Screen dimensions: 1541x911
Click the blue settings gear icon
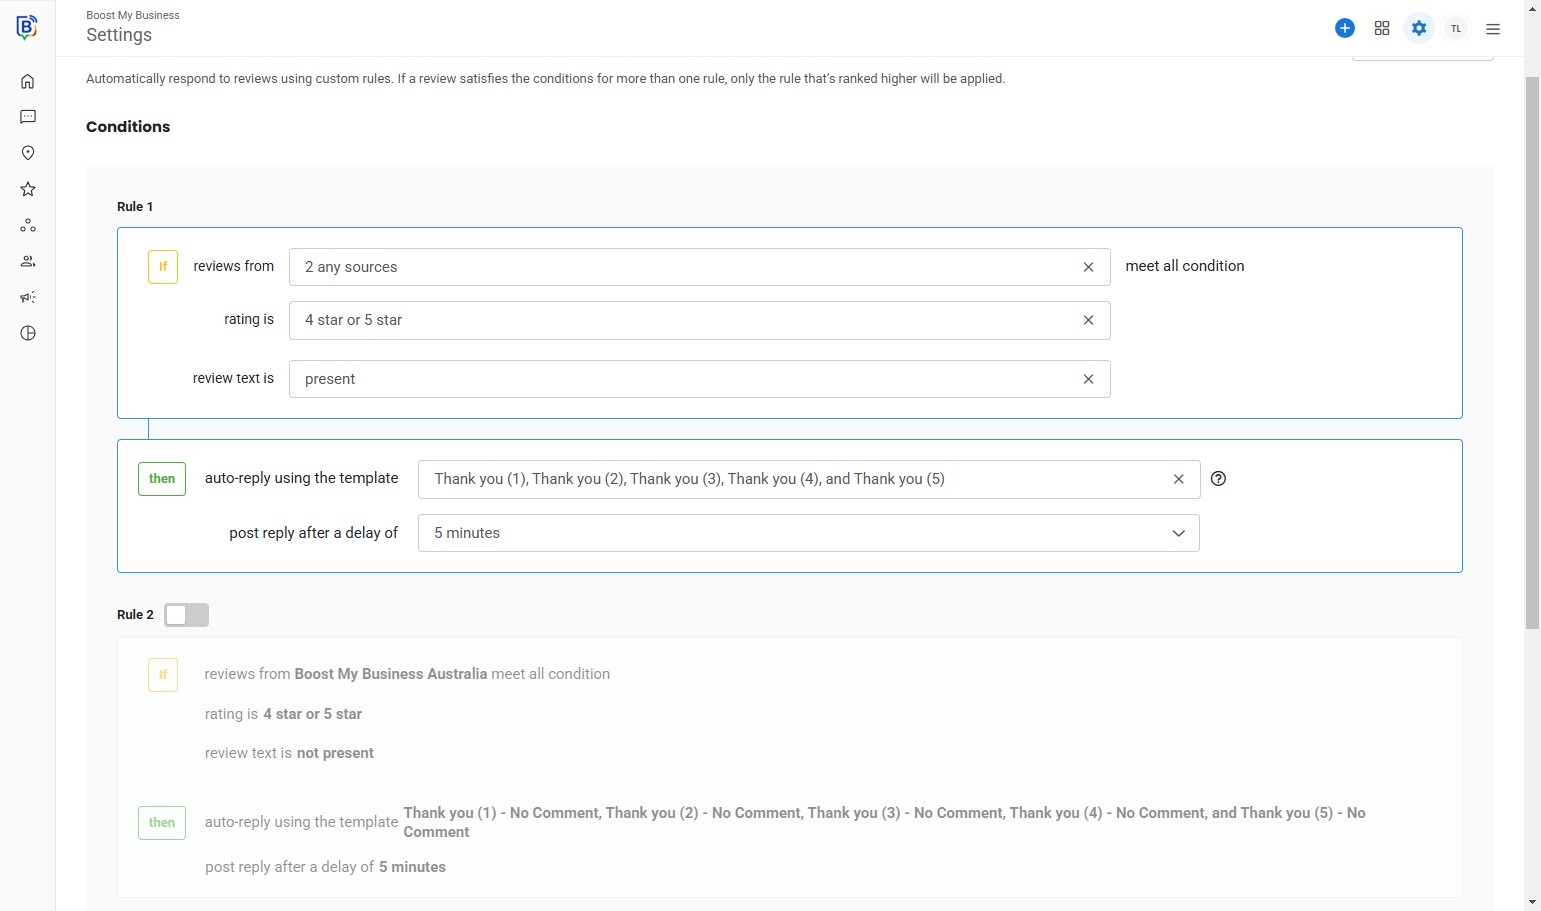click(x=1419, y=28)
